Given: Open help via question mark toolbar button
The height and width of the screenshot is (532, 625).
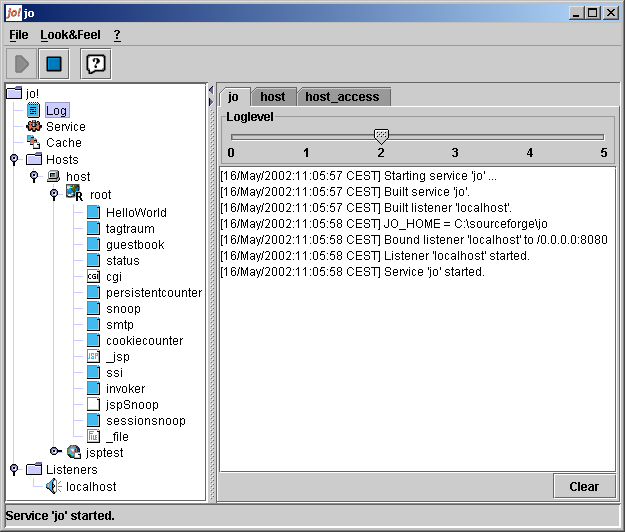Looking at the screenshot, I should pyautogui.click(x=96, y=64).
